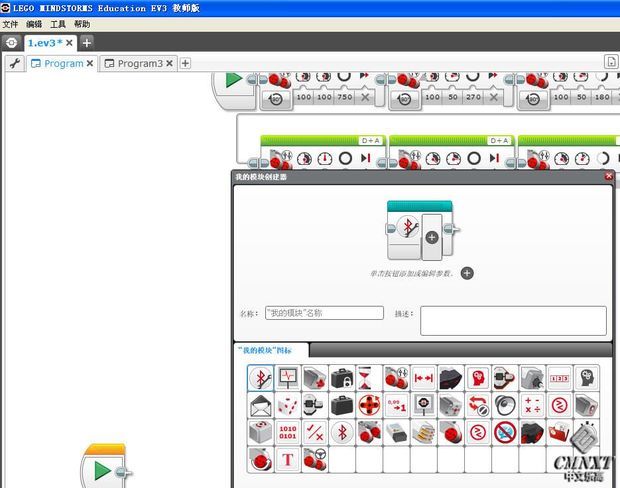Choose the hourglass timer icon
620x488 pixels.
pos(369,377)
